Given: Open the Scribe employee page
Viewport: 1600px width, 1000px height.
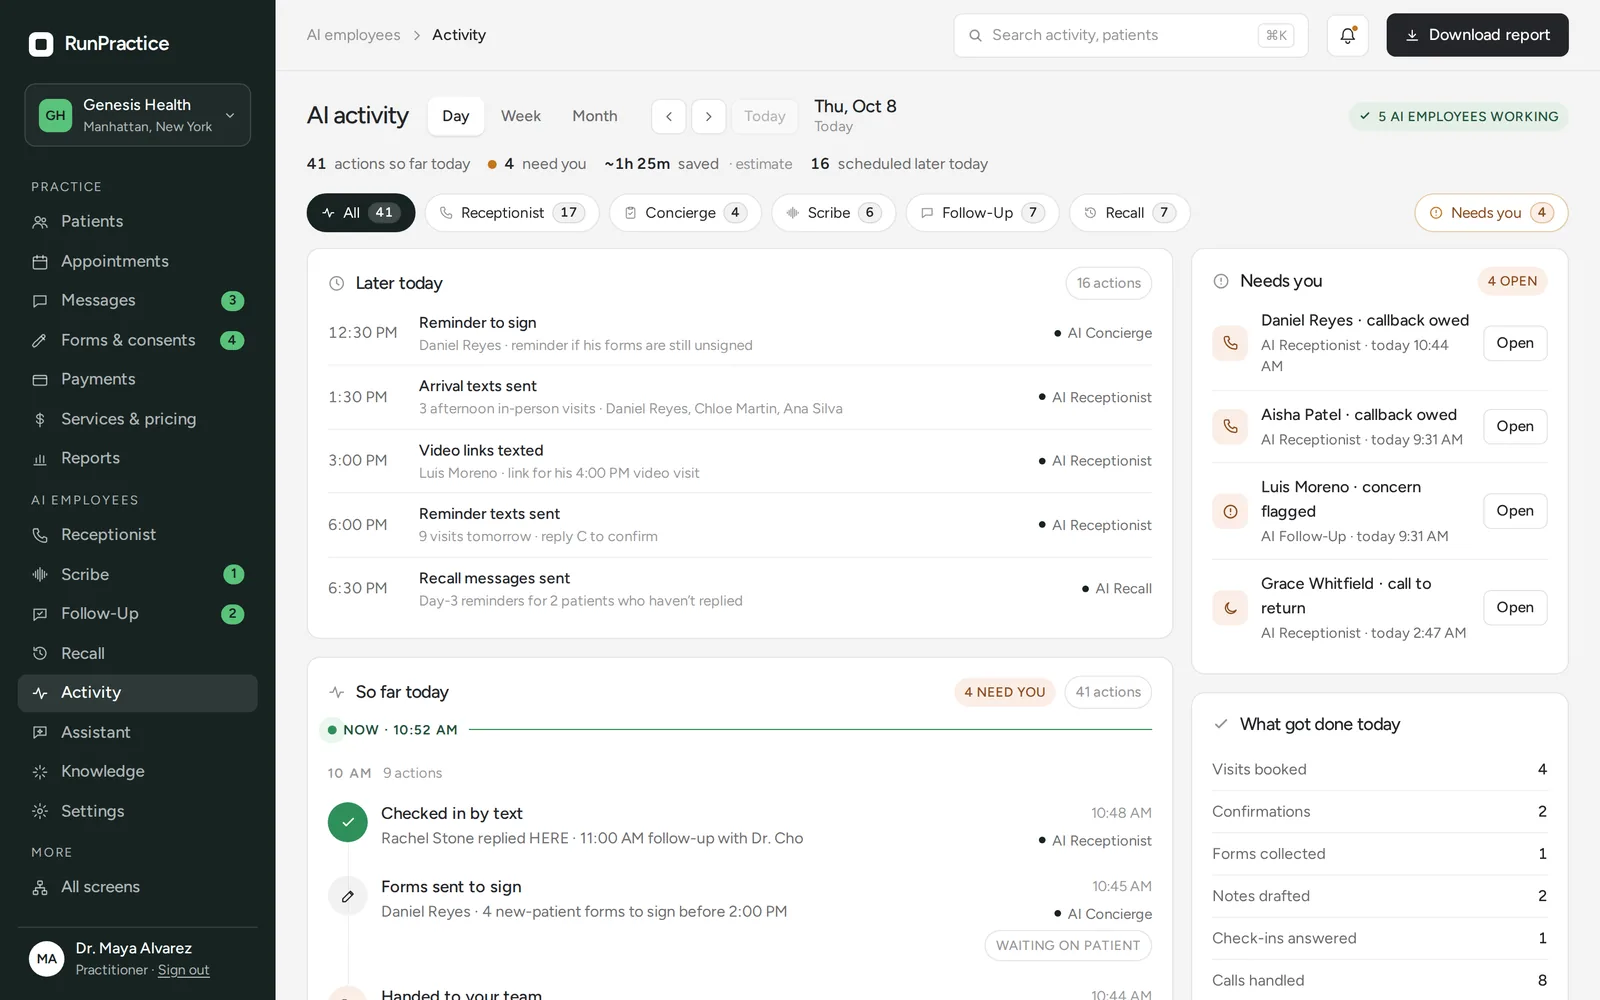Looking at the screenshot, I should (138, 574).
